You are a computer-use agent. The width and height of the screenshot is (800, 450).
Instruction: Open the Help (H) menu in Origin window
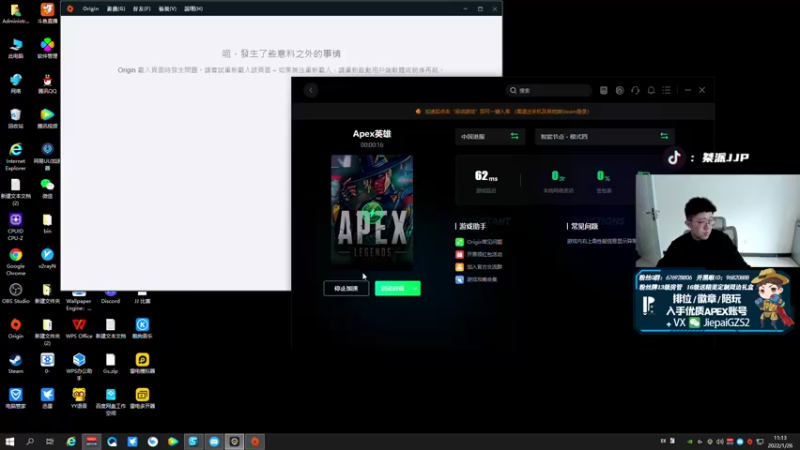coord(193,9)
